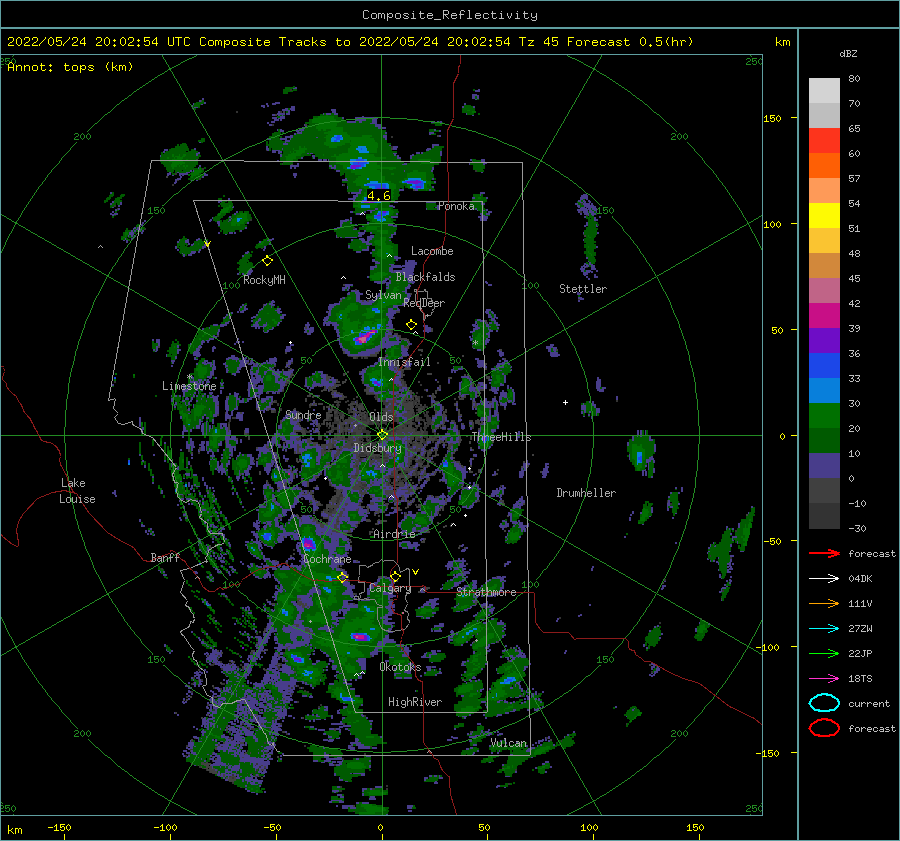Click the Olds town label
The height and width of the screenshot is (841, 900).
pos(381,417)
